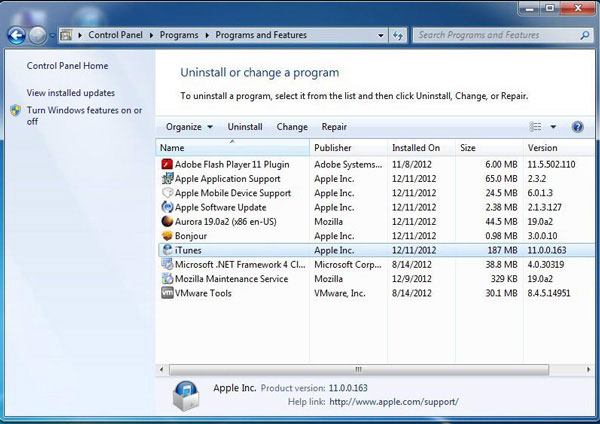Click Uninstall in the toolbar
The width and height of the screenshot is (600, 424).
245,127
